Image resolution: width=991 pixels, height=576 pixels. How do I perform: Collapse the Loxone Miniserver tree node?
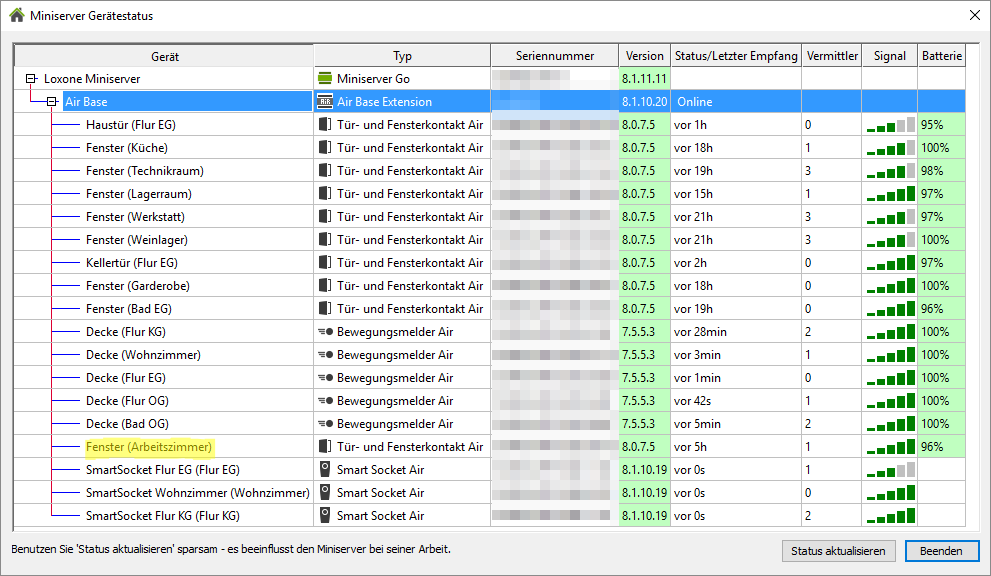[30, 79]
